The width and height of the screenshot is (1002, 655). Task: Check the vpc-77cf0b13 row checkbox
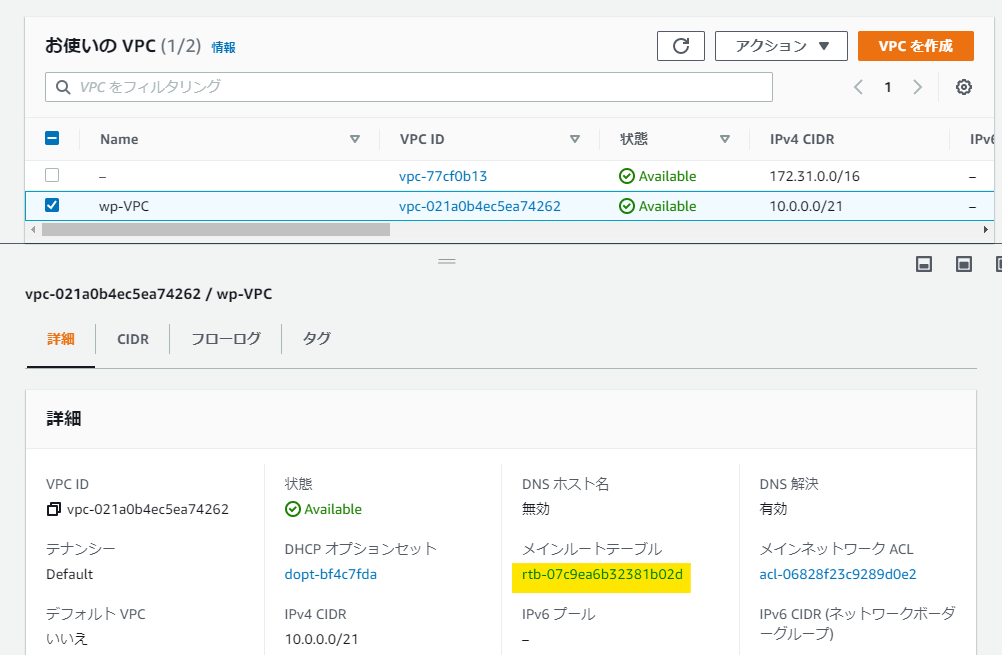[x=52, y=175]
